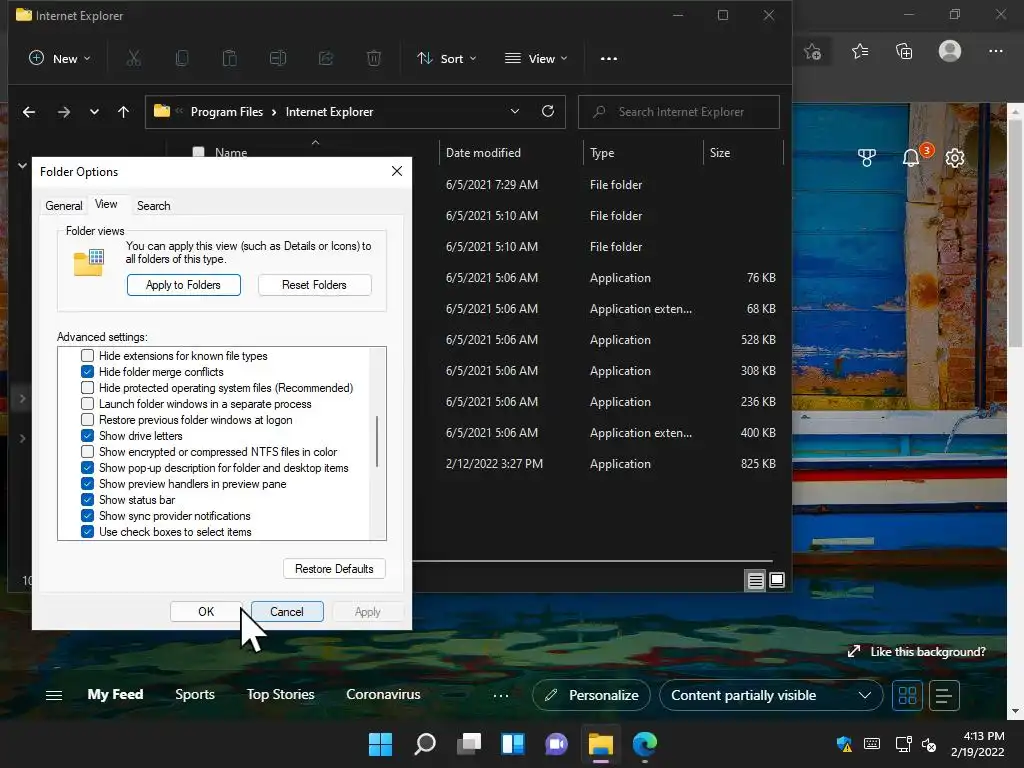The image size is (1024, 768).
Task: Switch to large thumbnails view icon in status bar
Action: point(777,580)
